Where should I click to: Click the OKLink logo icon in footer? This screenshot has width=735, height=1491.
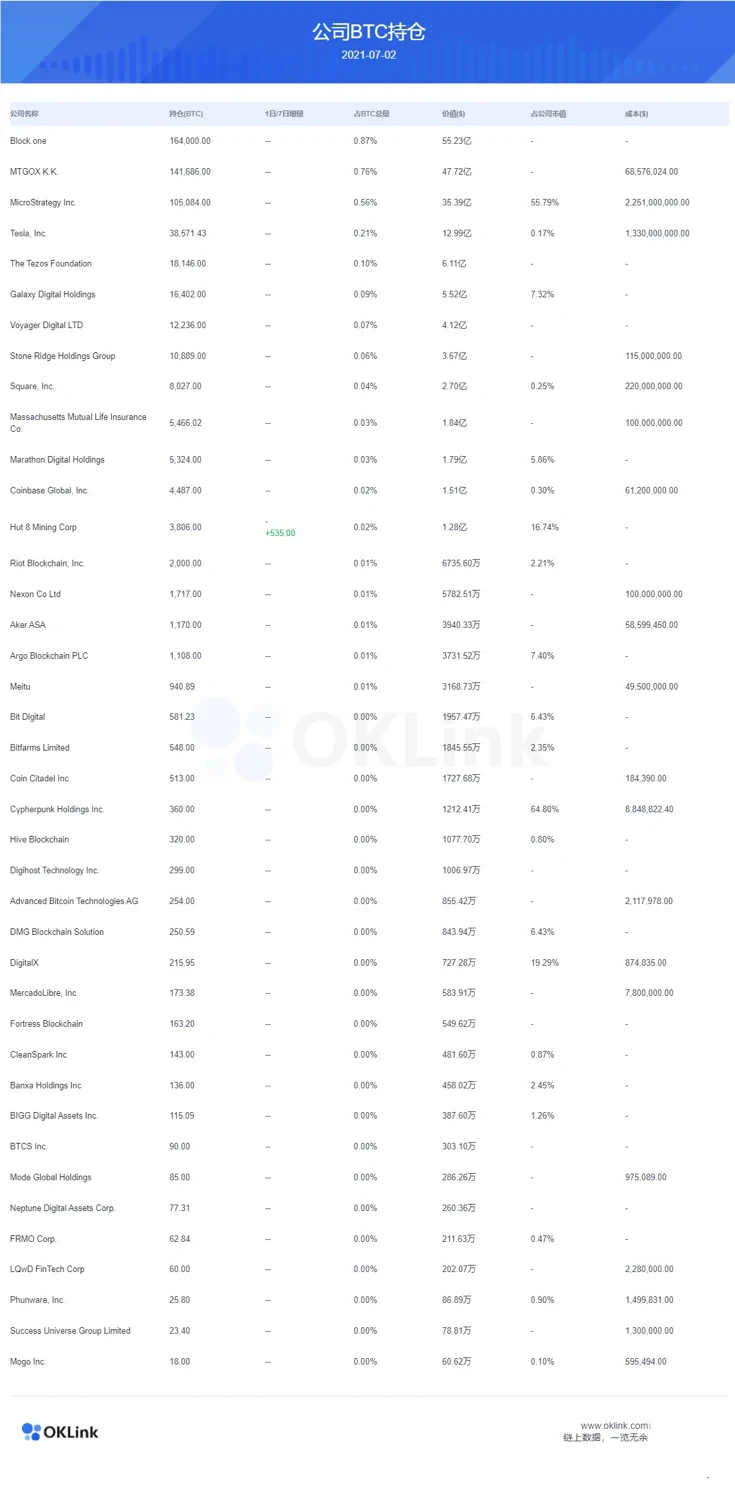coord(31,1432)
